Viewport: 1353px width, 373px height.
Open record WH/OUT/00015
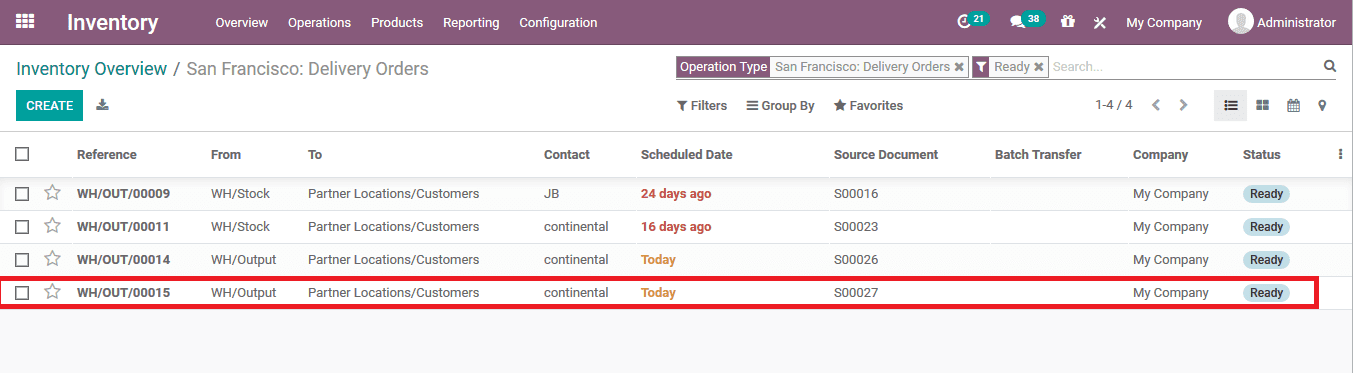click(123, 293)
